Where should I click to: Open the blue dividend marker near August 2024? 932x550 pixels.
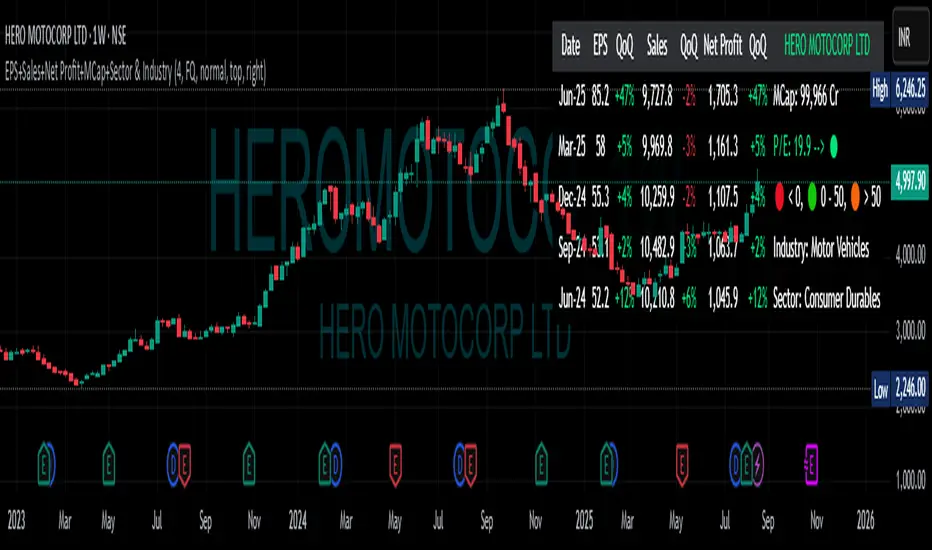point(459,464)
